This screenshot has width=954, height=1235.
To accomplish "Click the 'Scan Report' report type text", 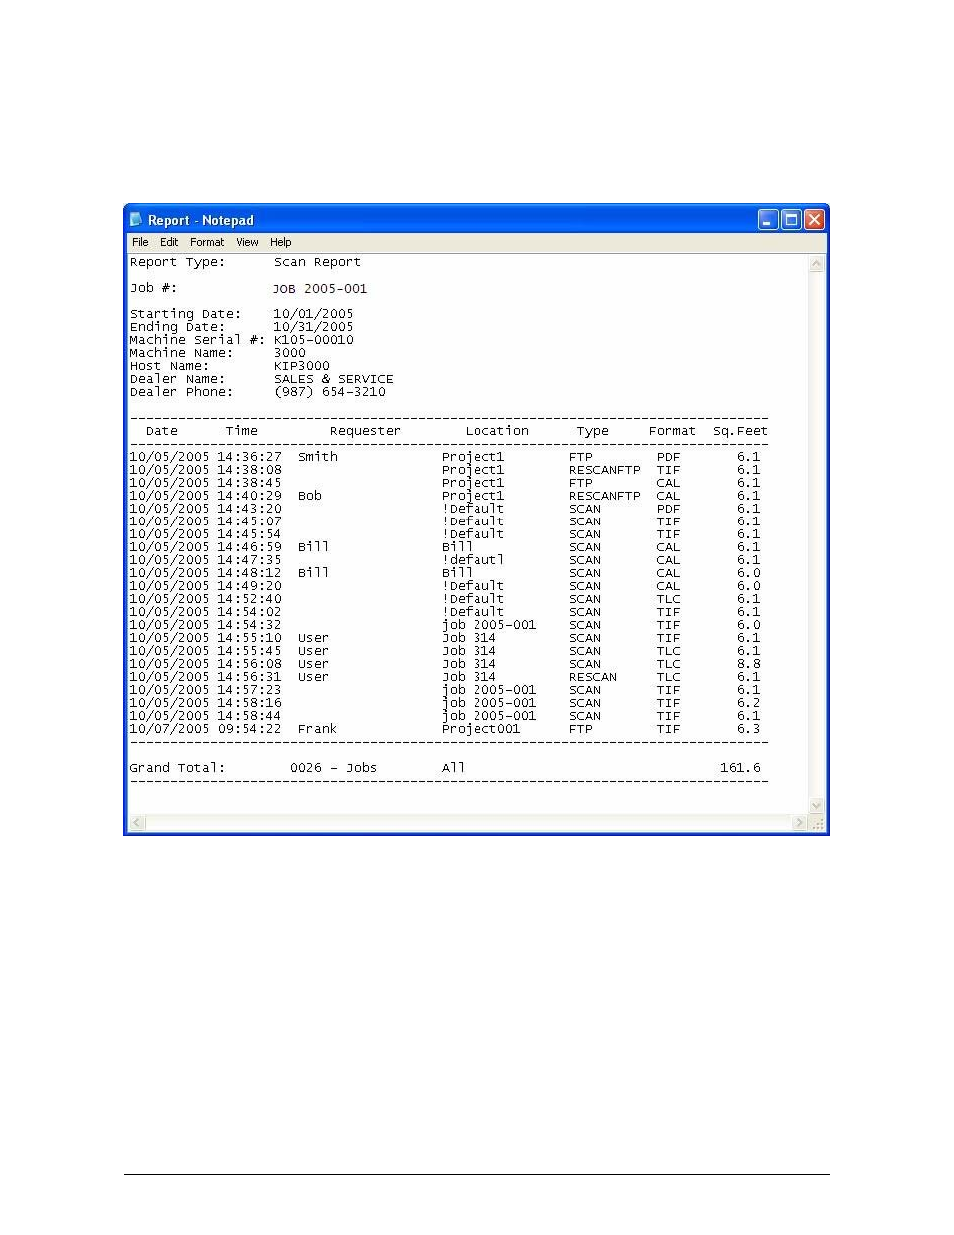I will click(317, 262).
